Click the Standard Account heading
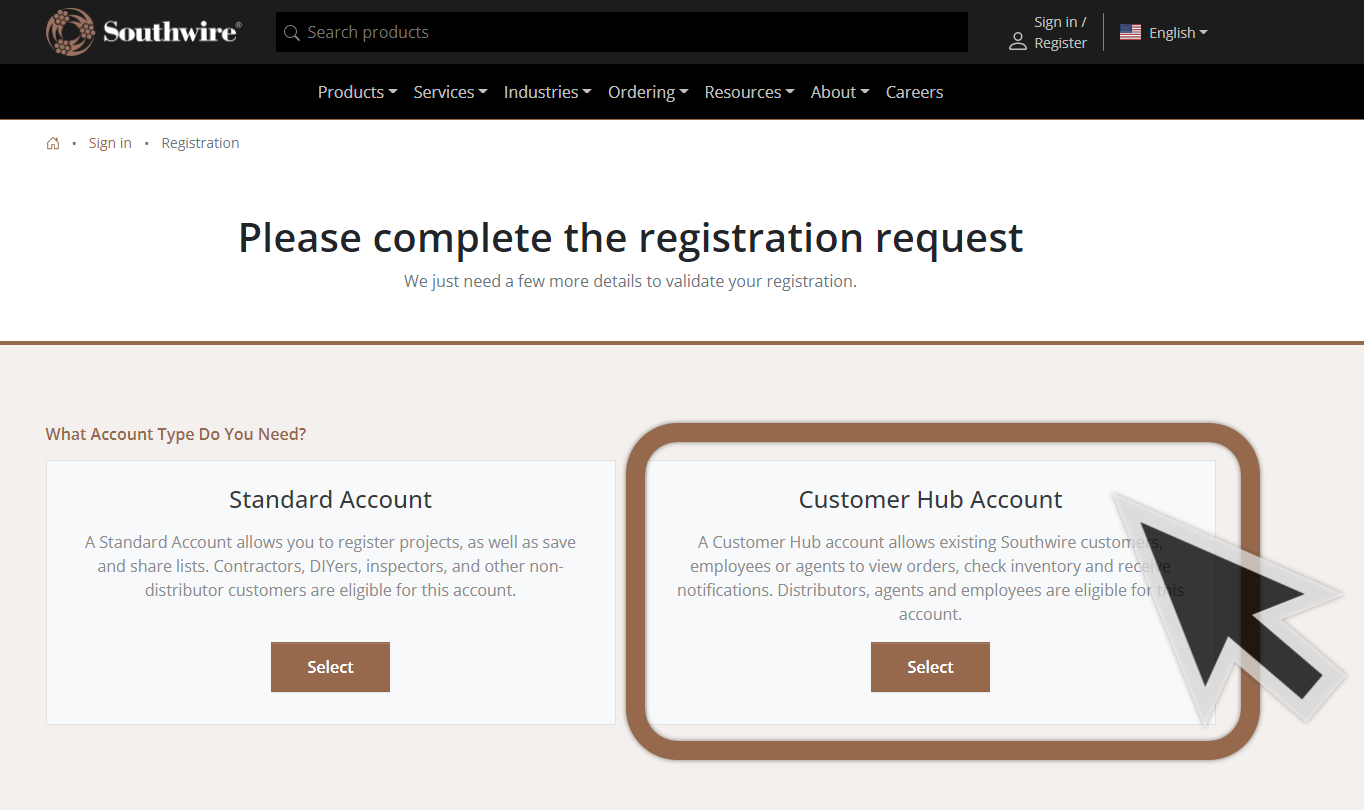This screenshot has width=1364, height=810. click(330, 499)
